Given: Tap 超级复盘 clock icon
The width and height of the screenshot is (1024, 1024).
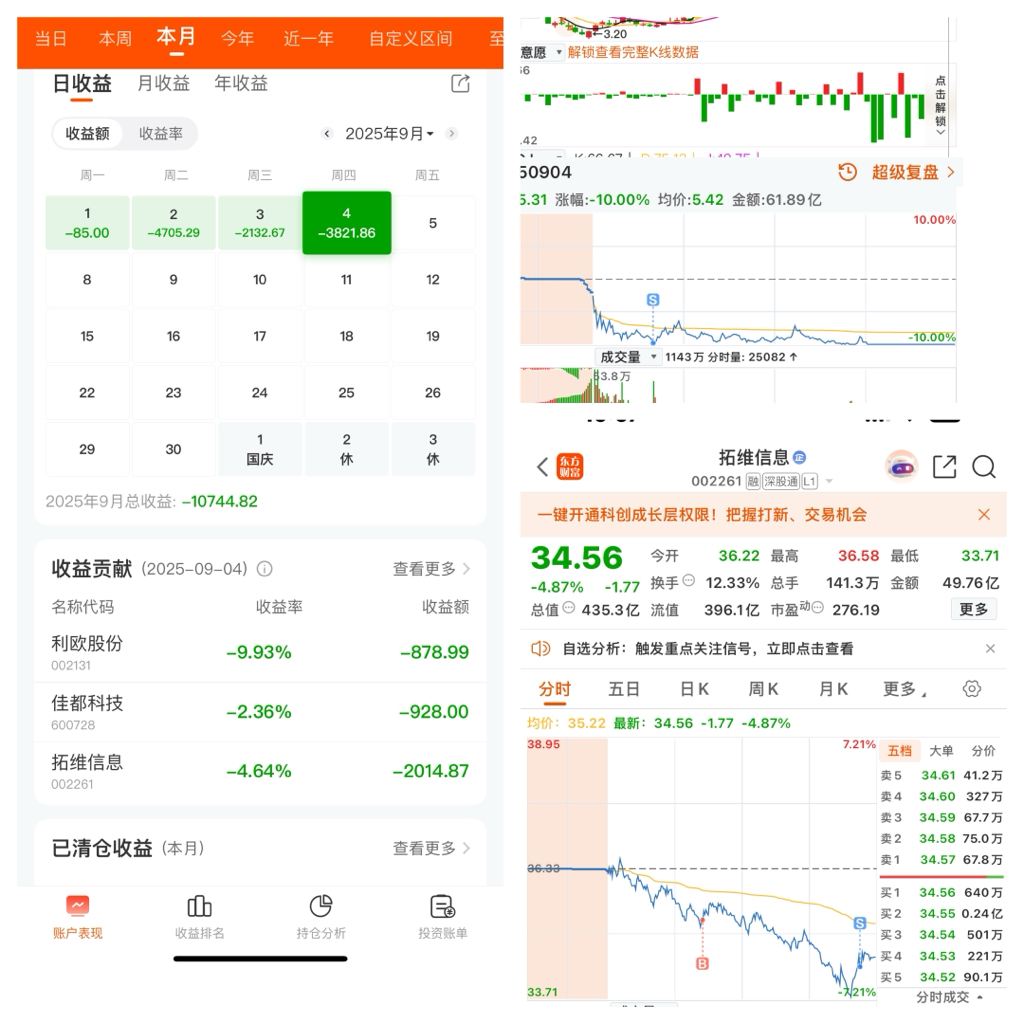Looking at the screenshot, I should tap(847, 172).
